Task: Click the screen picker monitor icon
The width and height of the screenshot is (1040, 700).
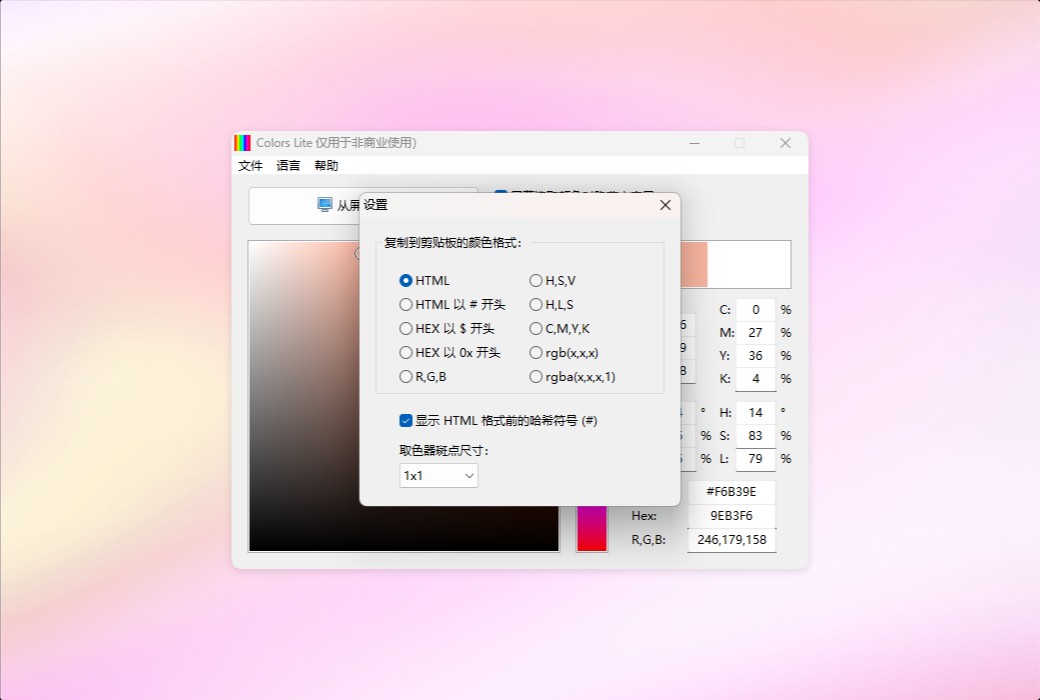Action: coord(322,204)
